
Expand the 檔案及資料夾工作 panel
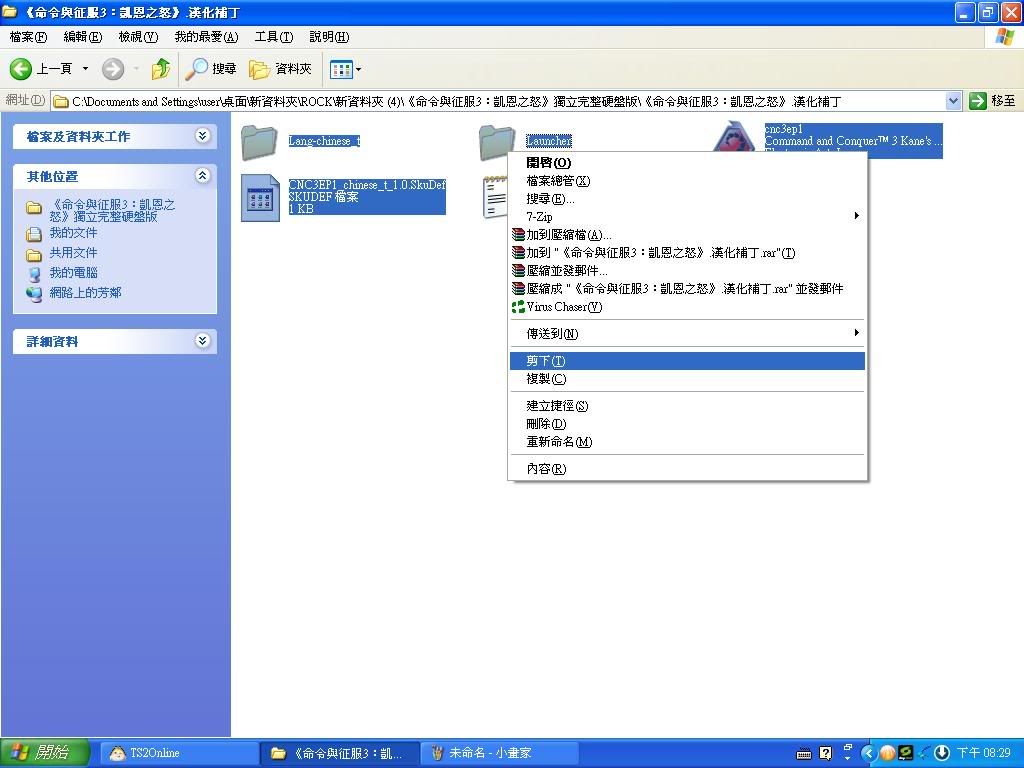pos(203,136)
